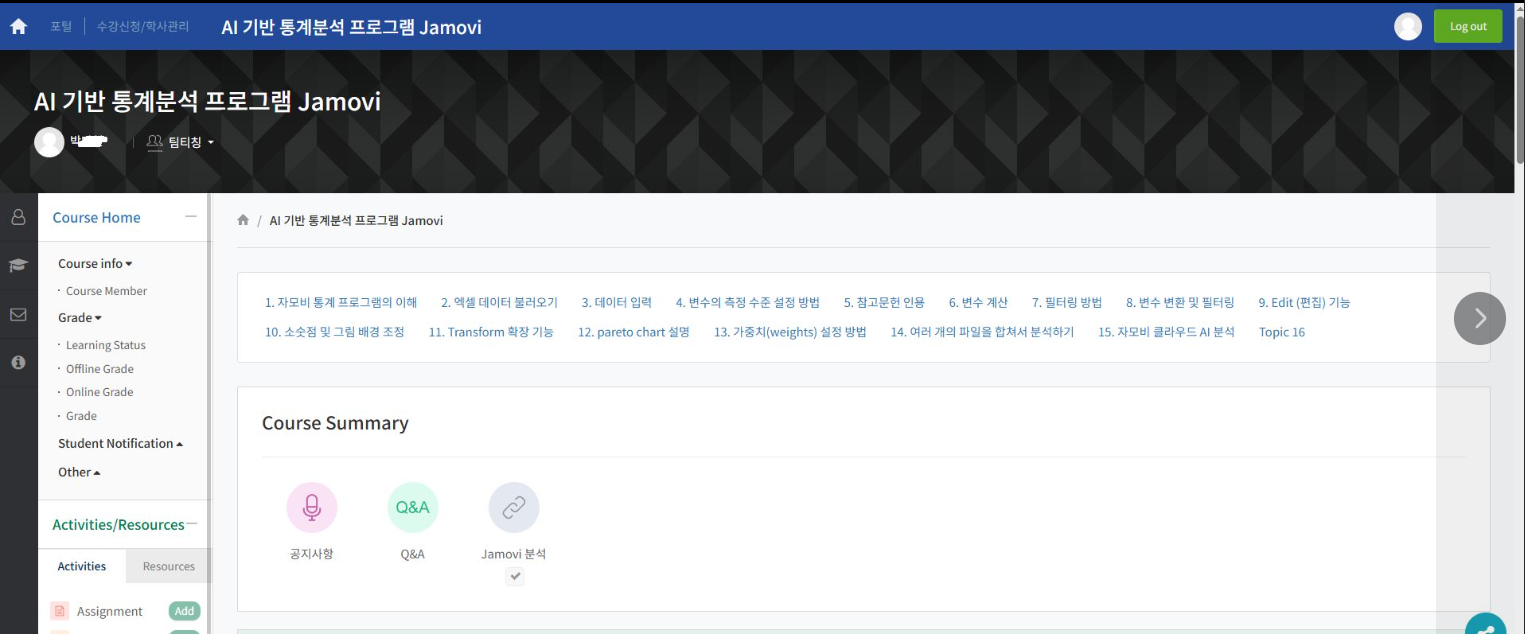Viewport: 1525px width, 634px height.
Task: Collapse the Course info section
Action: coord(95,264)
